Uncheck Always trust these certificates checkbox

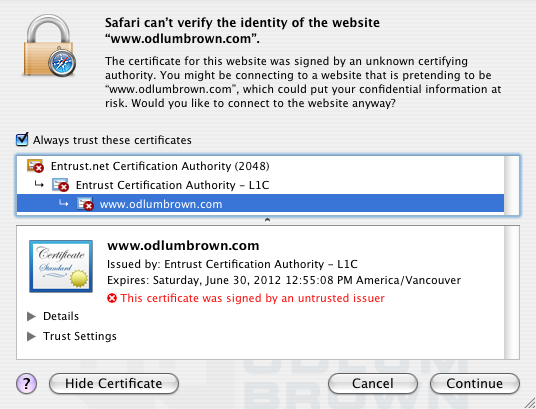tap(22, 140)
